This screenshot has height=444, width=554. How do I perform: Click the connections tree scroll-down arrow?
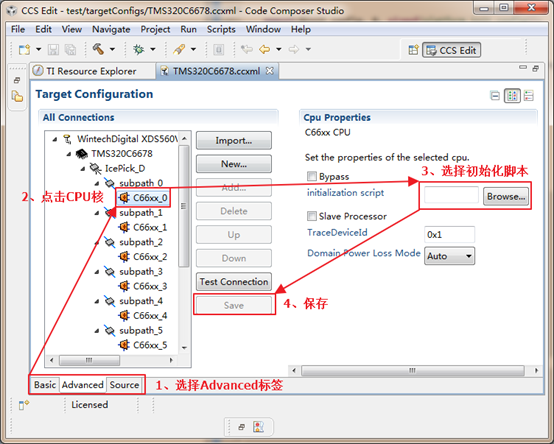(x=184, y=348)
